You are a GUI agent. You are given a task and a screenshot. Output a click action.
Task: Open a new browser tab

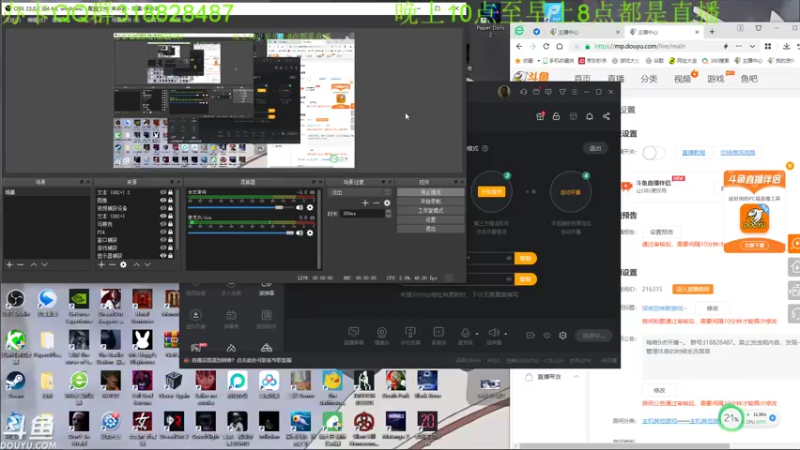click(712, 32)
